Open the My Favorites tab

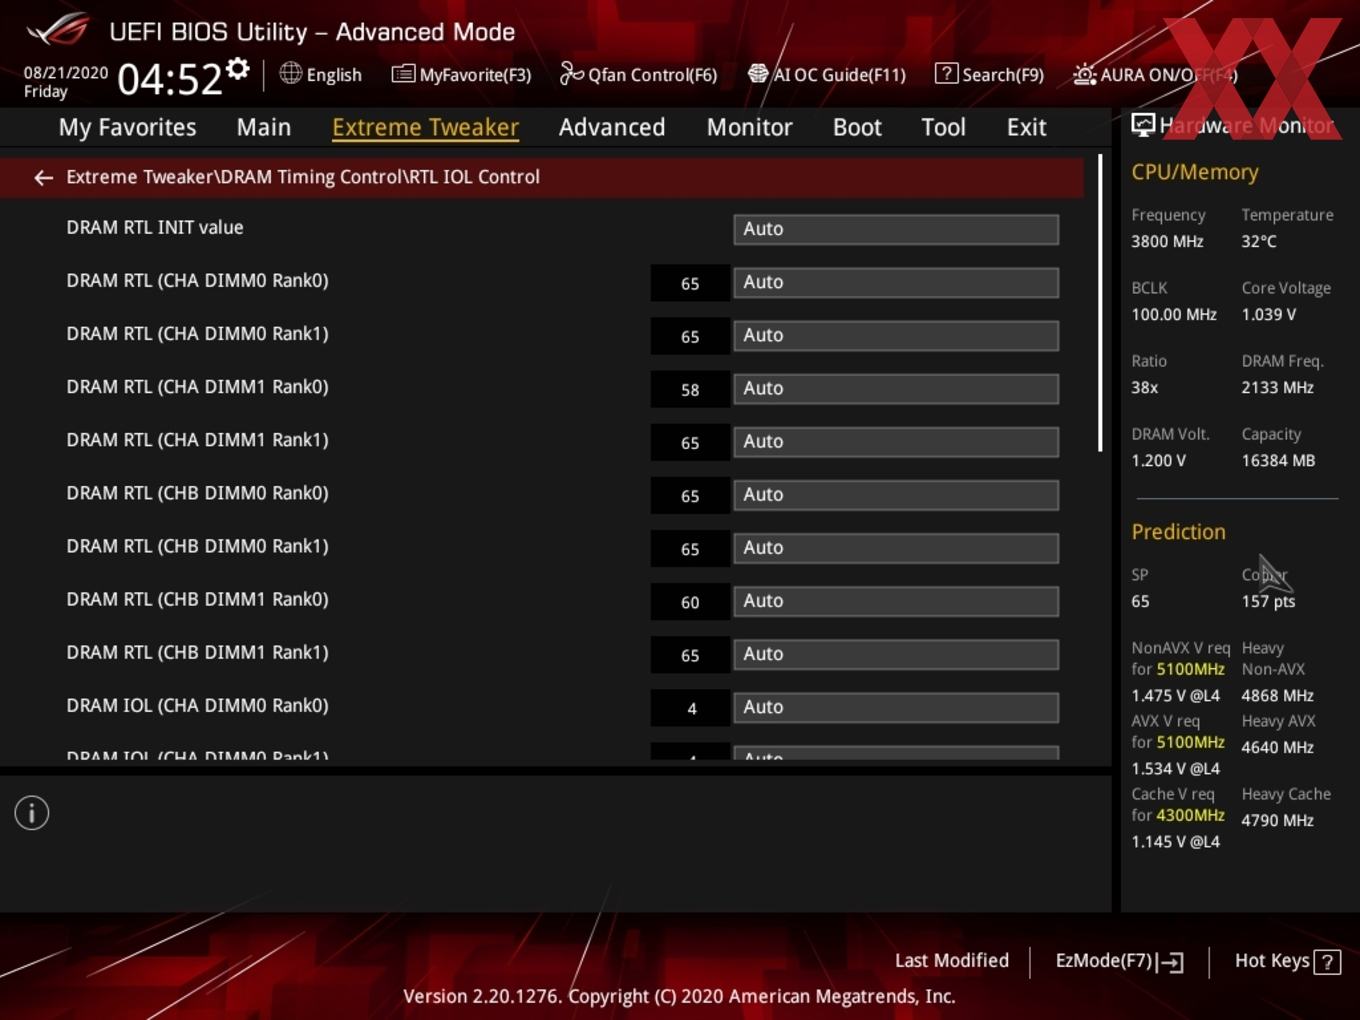click(x=127, y=127)
